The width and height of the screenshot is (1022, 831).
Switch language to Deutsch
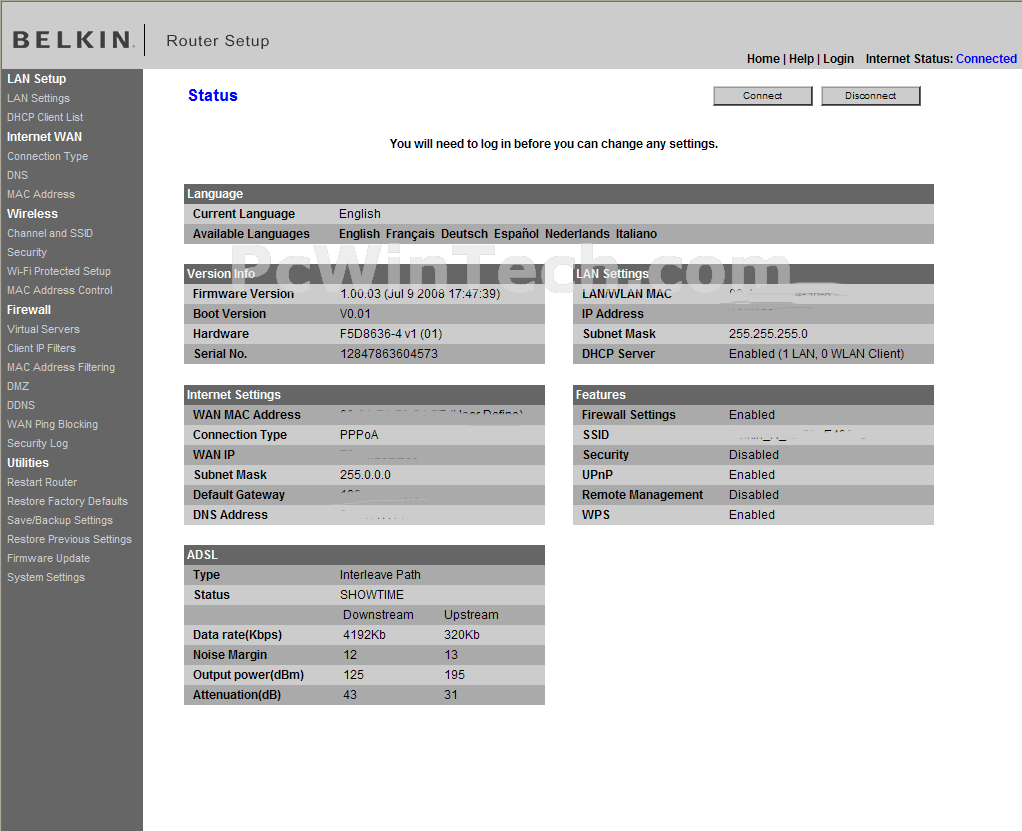click(x=464, y=234)
